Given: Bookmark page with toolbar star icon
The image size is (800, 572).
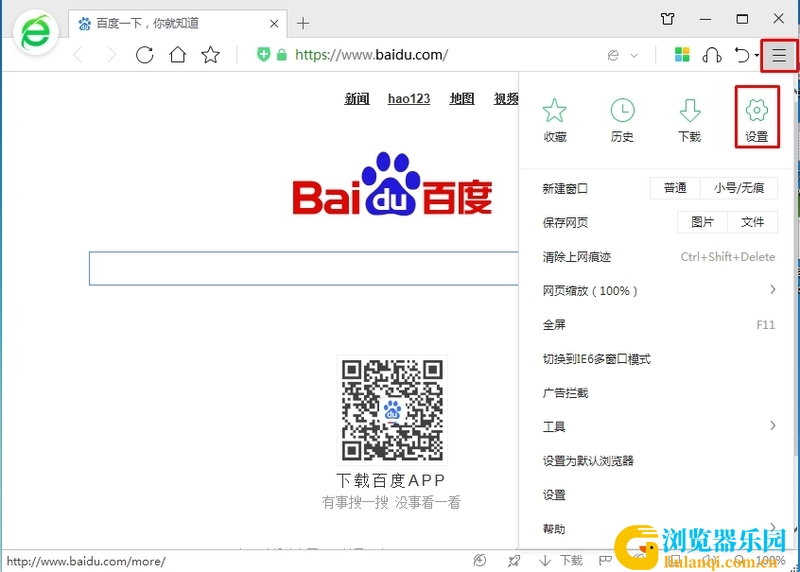Looking at the screenshot, I should [210, 55].
